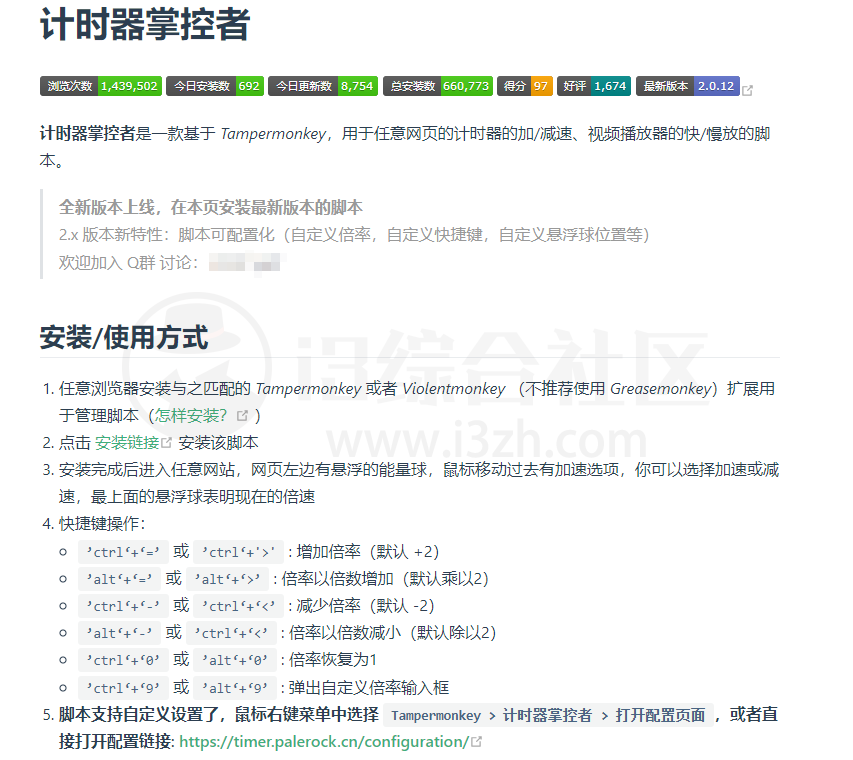Click the 今日更新数 8,754 badge

pyautogui.click(x=323, y=86)
